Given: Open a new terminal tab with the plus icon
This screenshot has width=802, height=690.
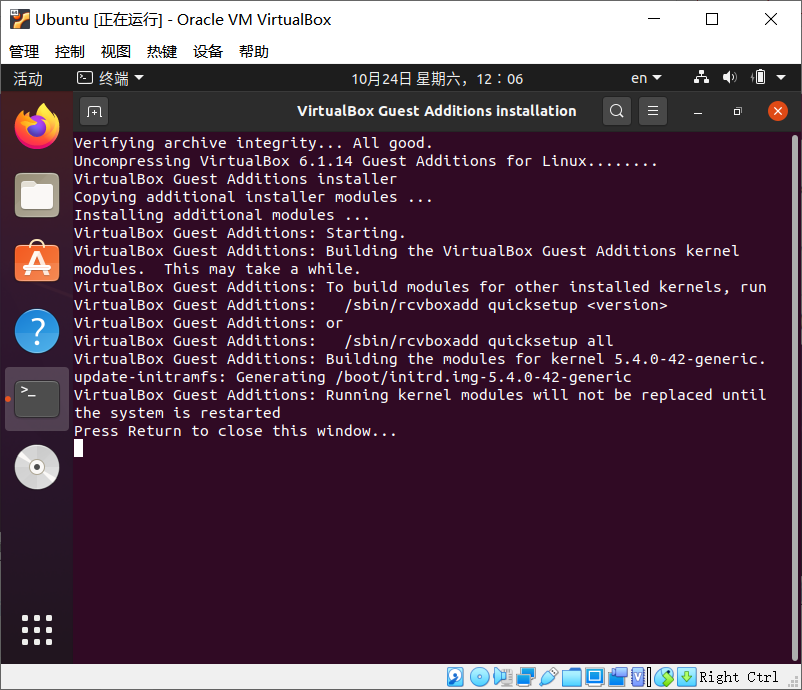Looking at the screenshot, I should point(93,111).
